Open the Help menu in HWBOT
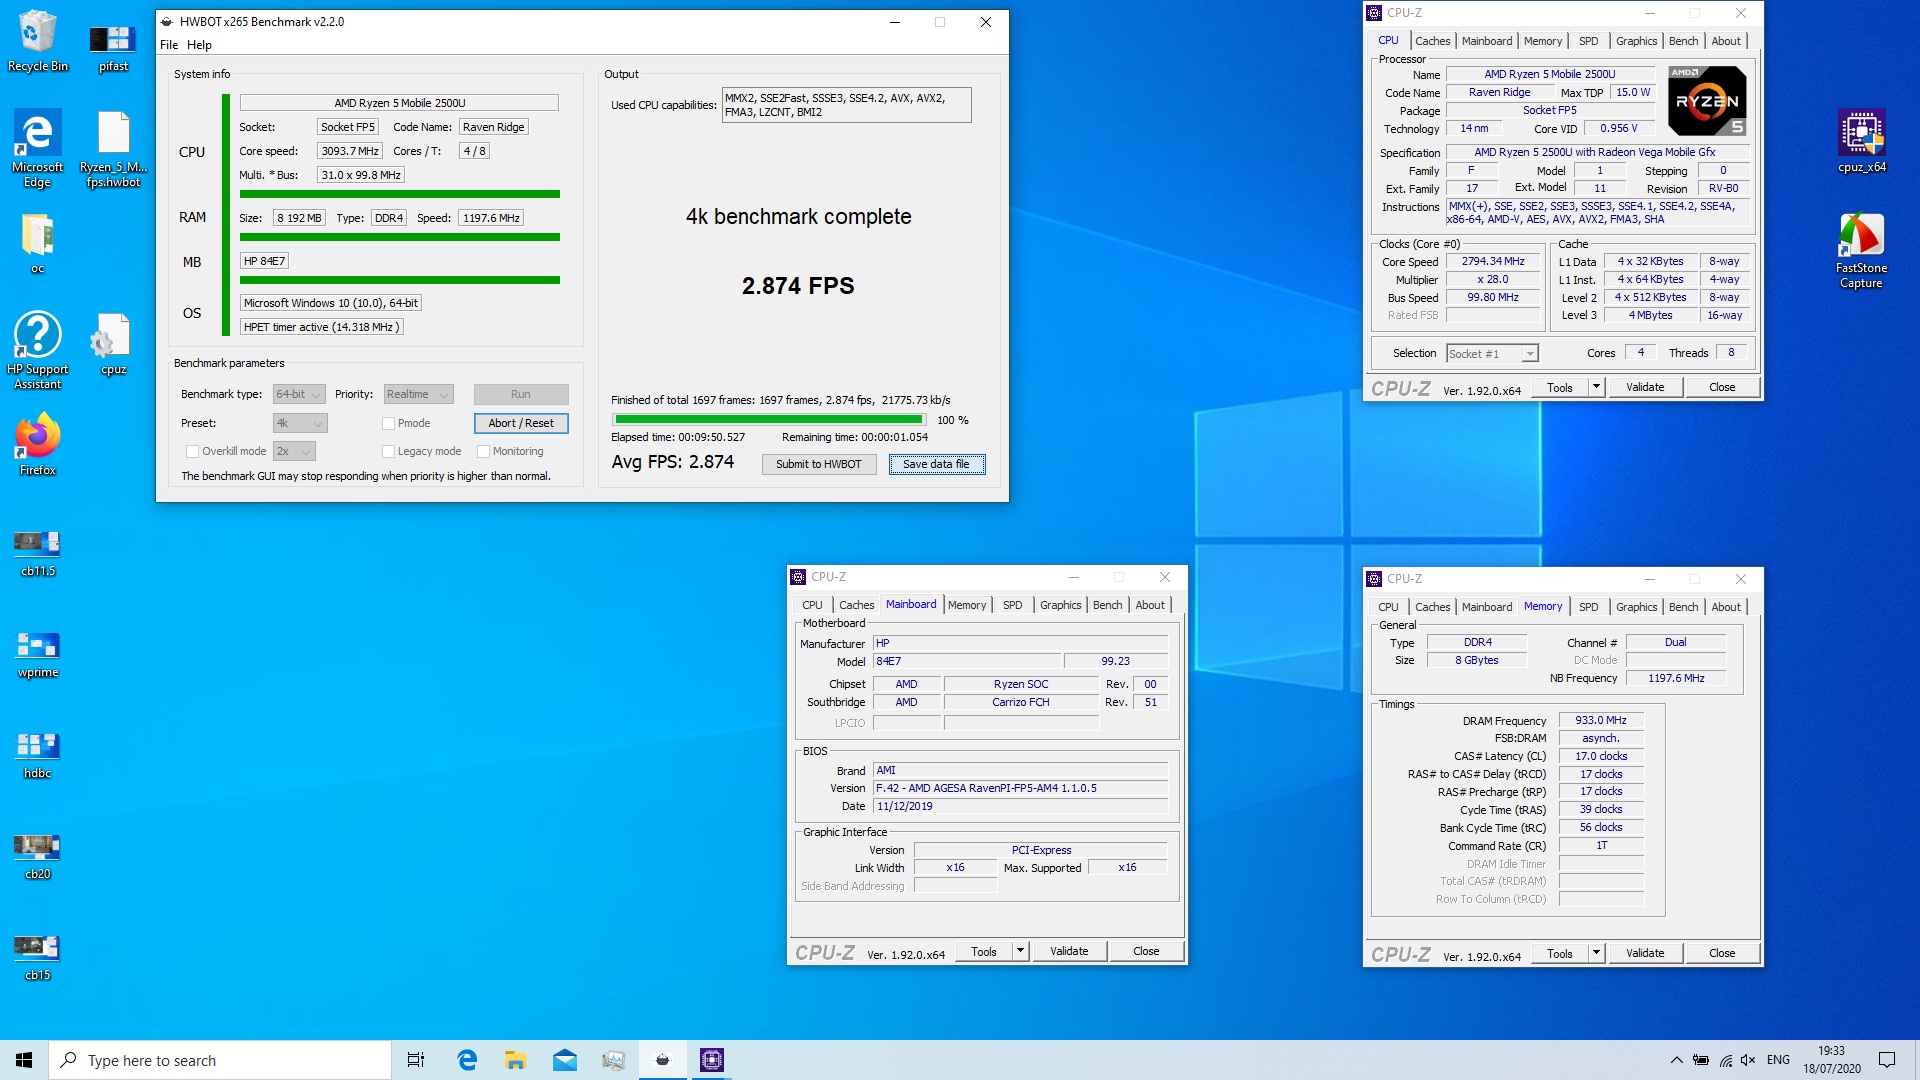This screenshot has height=1080, width=1920. click(199, 44)
